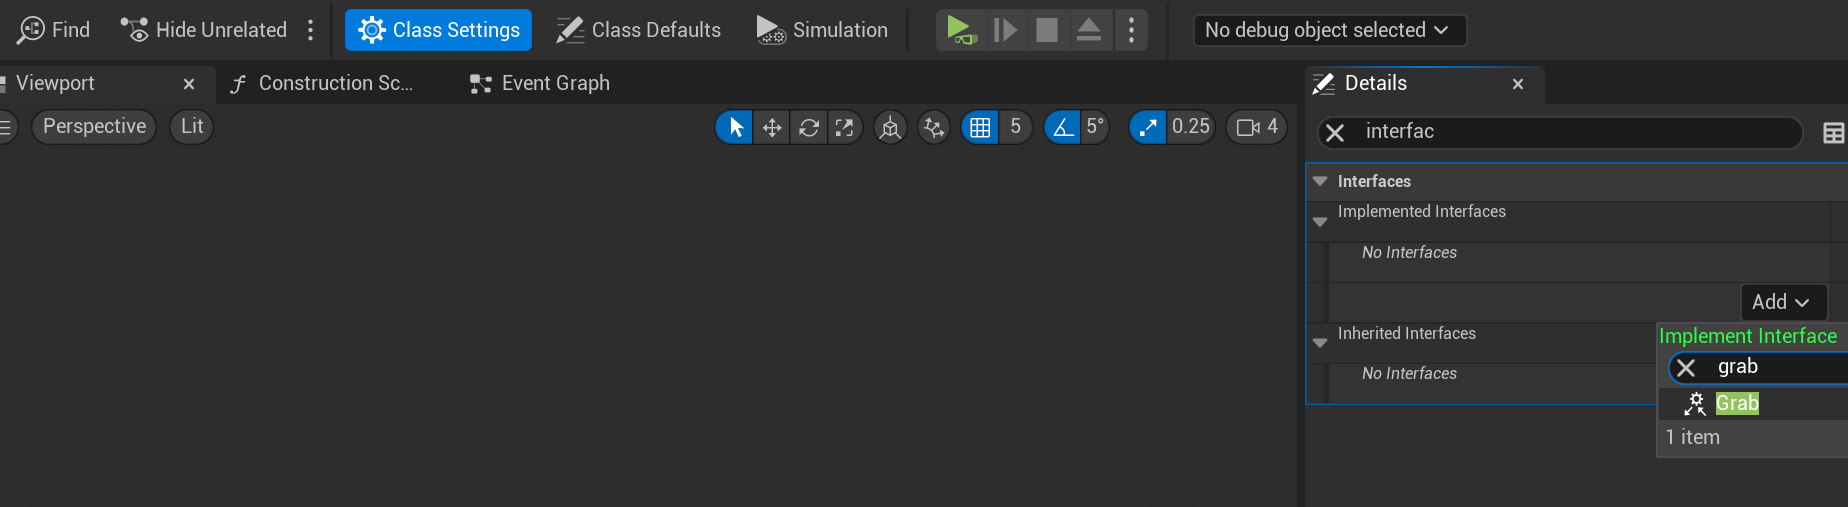The width and height of the screenshot is (1848, 507).
Task: Collapse the Inherited Interfaces section
Action: pyautogui.click(x=1320, y=343)
